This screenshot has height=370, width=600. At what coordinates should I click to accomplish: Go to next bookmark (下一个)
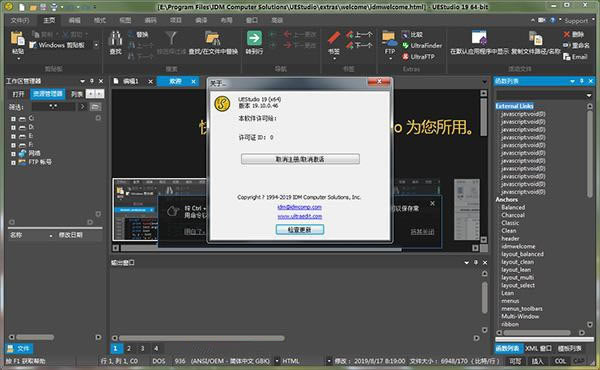click(359, 46)
